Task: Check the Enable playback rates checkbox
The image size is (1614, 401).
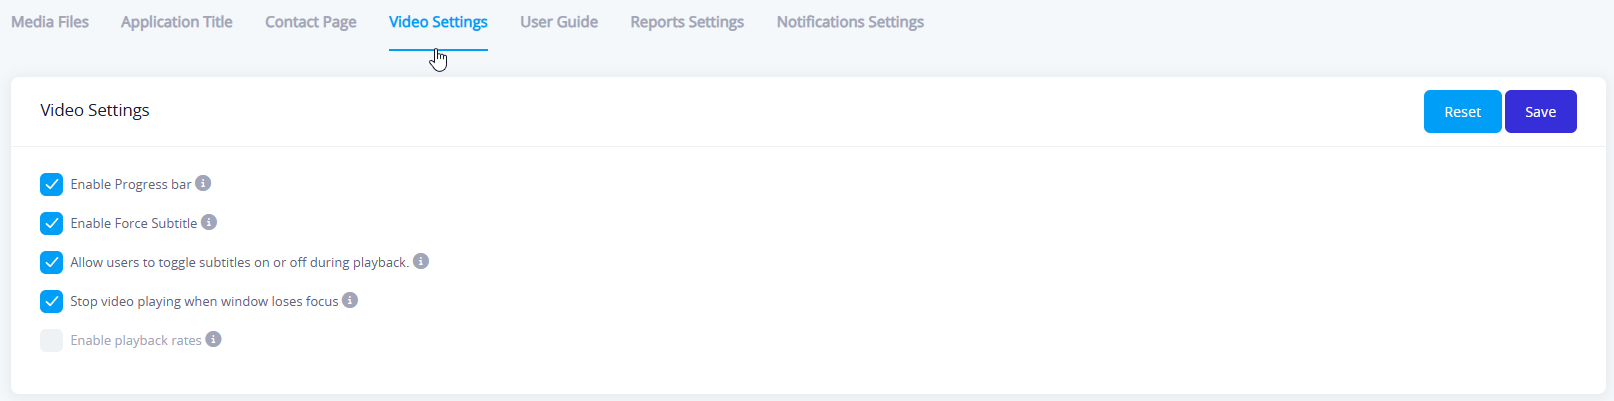Action: (x=52, y=340)
